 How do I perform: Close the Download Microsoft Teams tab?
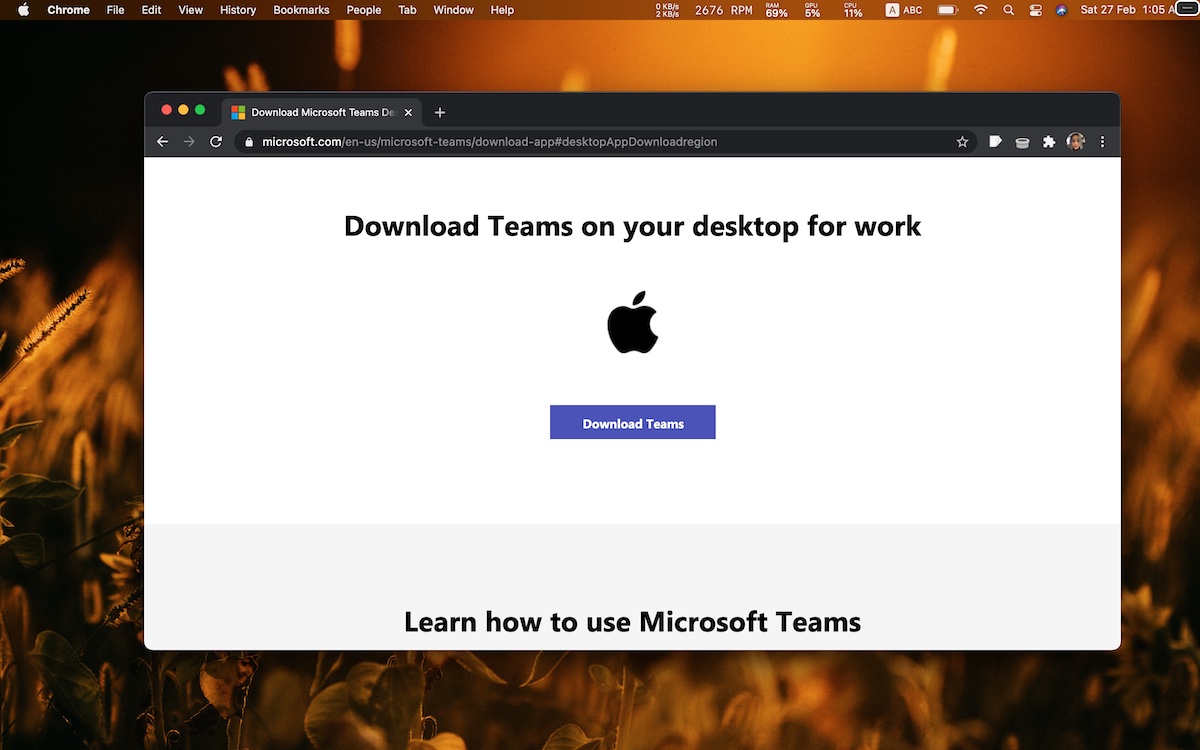point(407,112)
